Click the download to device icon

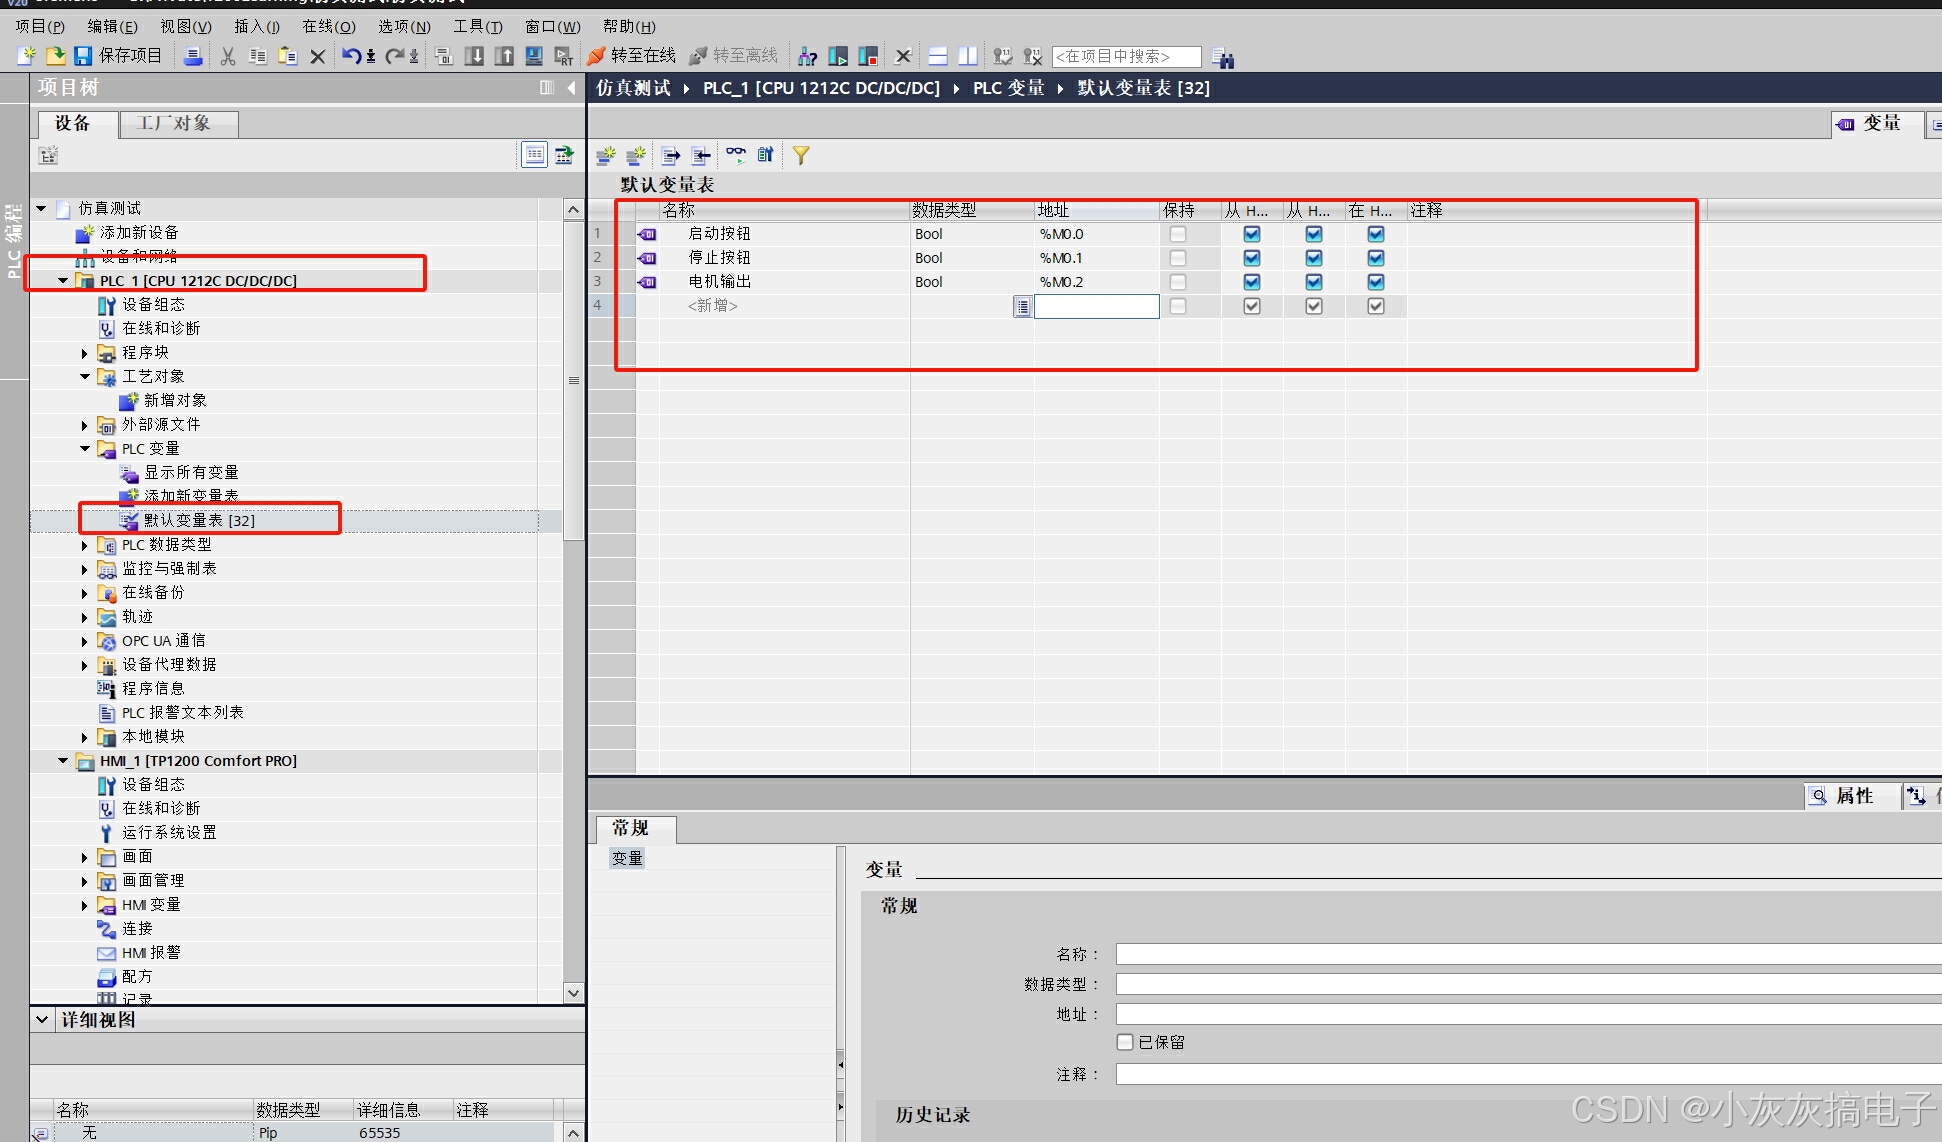click(474, 56)
